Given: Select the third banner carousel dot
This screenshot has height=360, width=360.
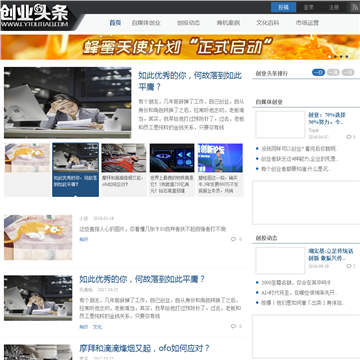Looking at the screenshot, I should tap(341, 57).
